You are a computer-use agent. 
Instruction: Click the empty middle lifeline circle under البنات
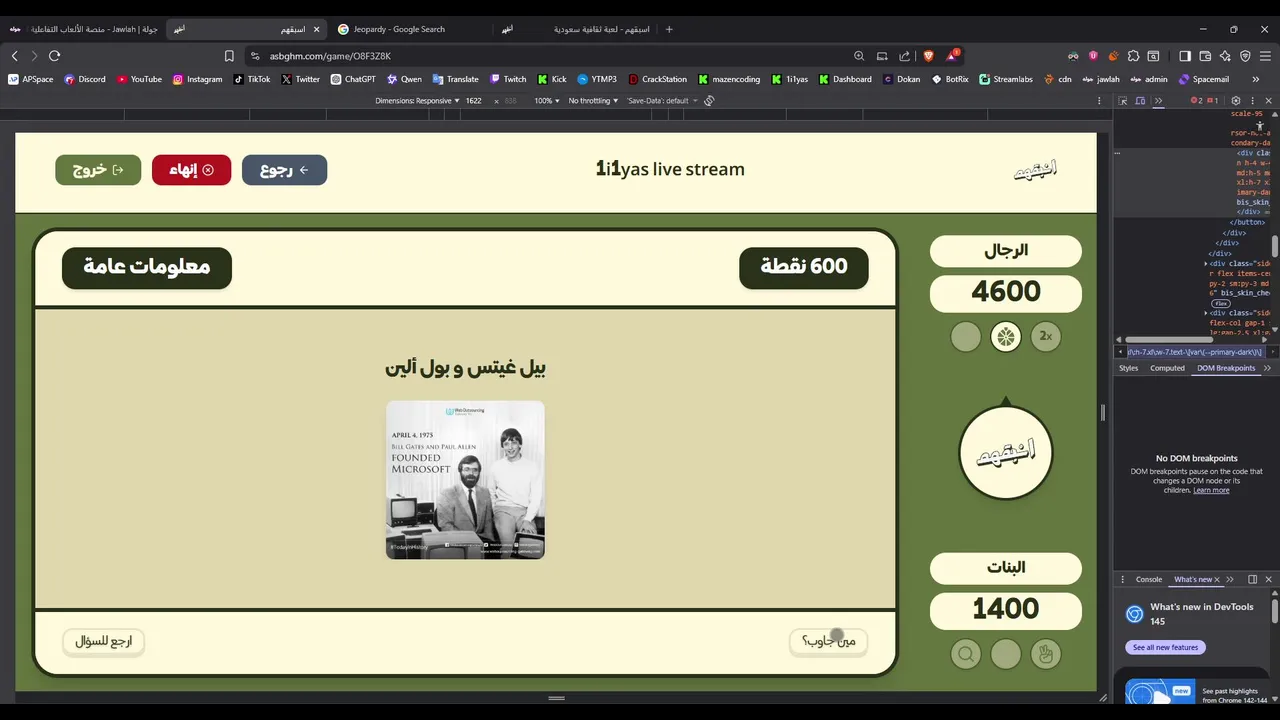1006,654
